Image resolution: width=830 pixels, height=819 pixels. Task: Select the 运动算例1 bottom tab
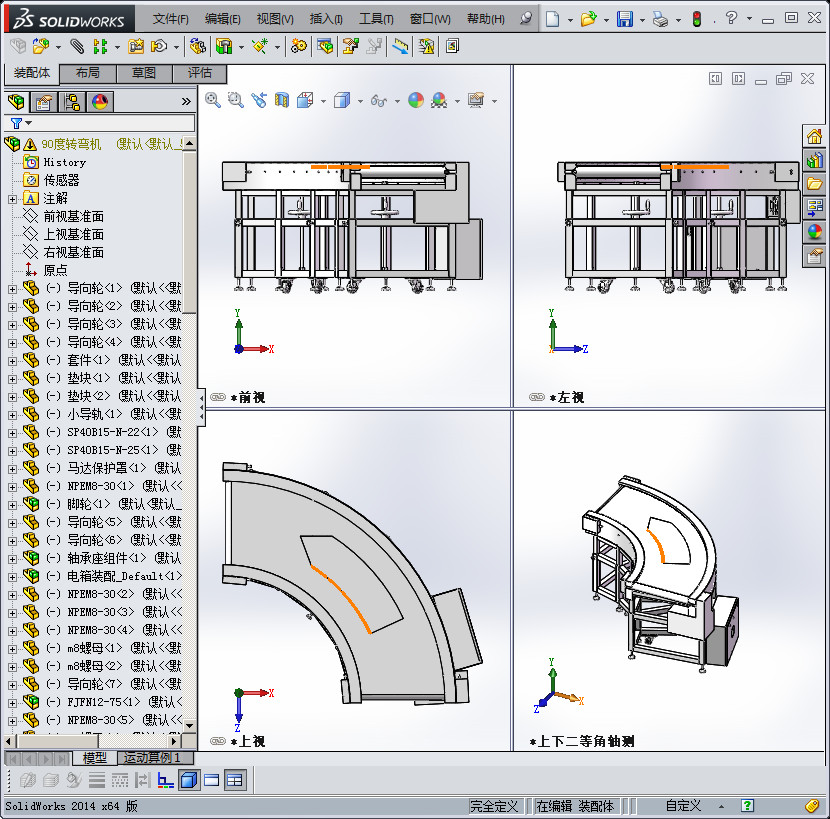(152, 758)
